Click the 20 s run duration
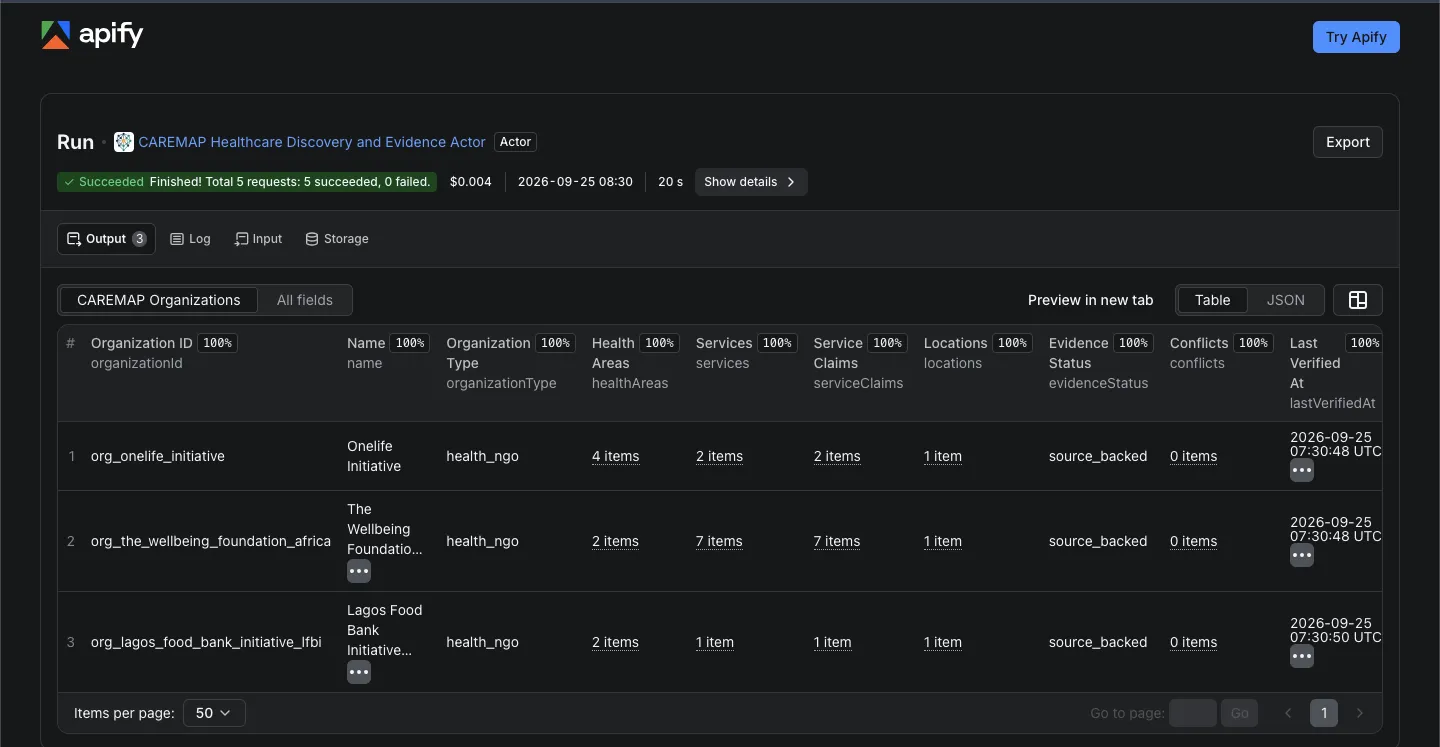This screenshot has height=747, width=1440. (x=670, y=182)
